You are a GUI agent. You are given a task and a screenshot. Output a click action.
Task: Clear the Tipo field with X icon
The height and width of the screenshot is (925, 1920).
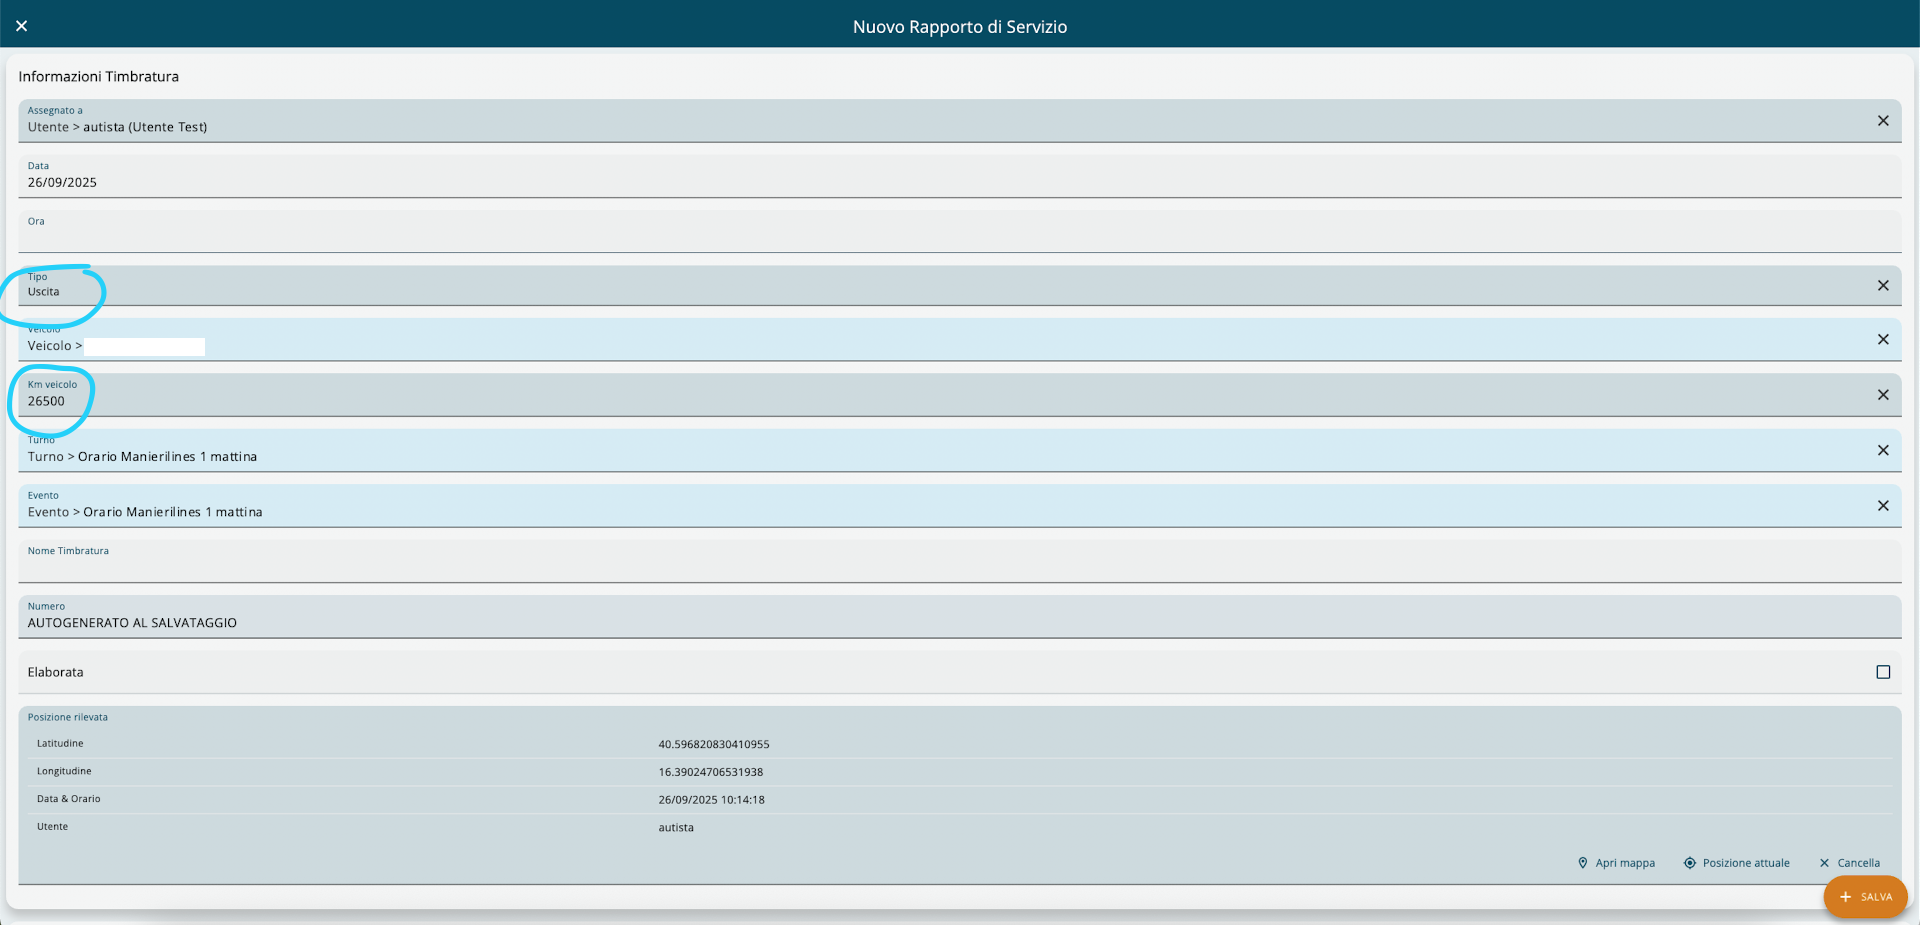pyautogui.click(x=1882, y=286)
